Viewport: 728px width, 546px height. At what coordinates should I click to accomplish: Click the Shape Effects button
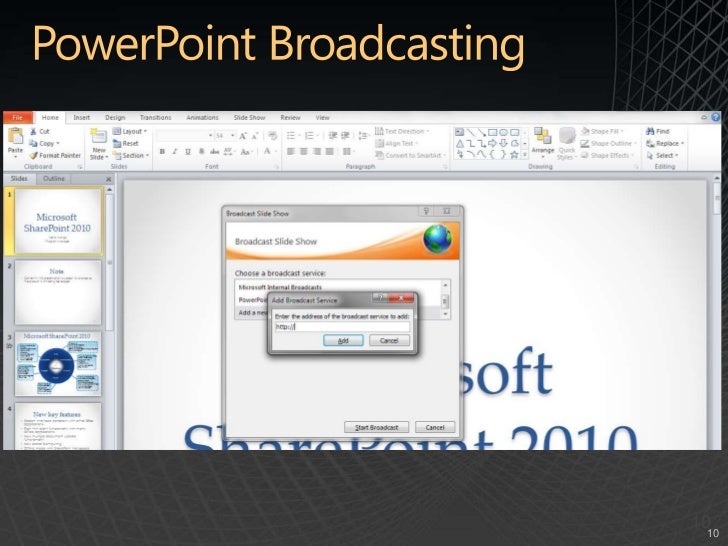click(x=607, y=156)
